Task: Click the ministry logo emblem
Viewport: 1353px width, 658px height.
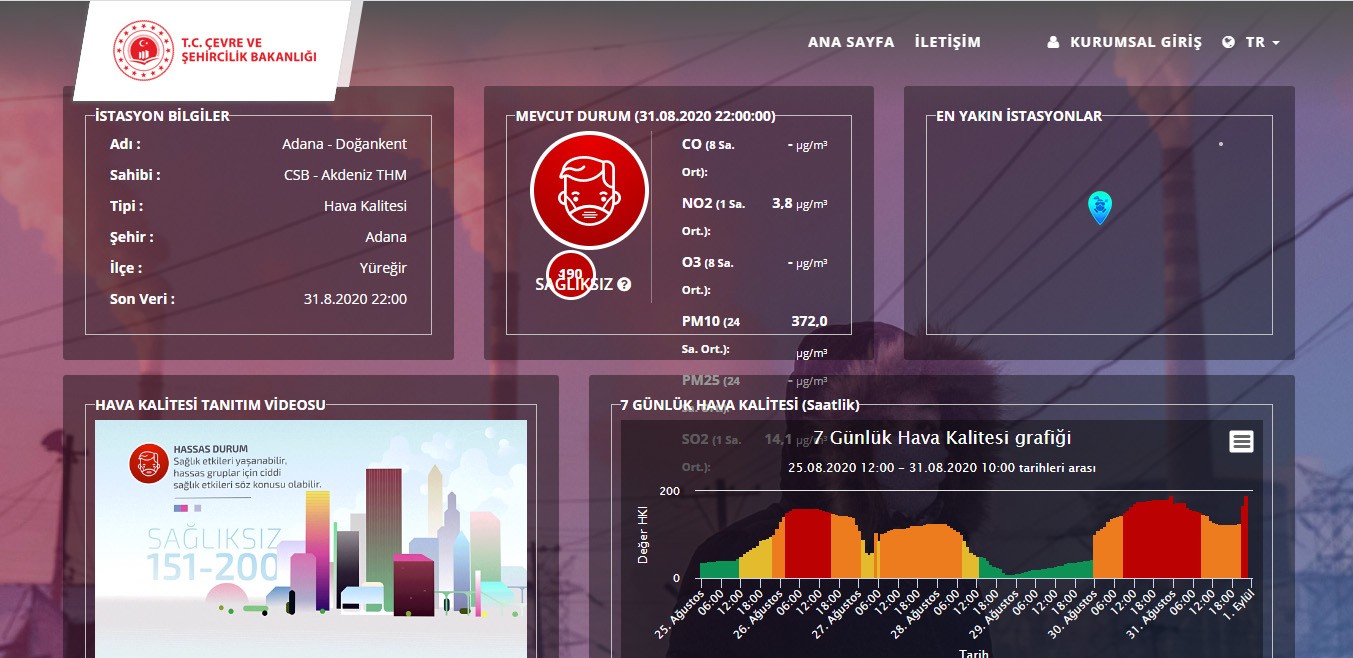Action: click(143, 50)
